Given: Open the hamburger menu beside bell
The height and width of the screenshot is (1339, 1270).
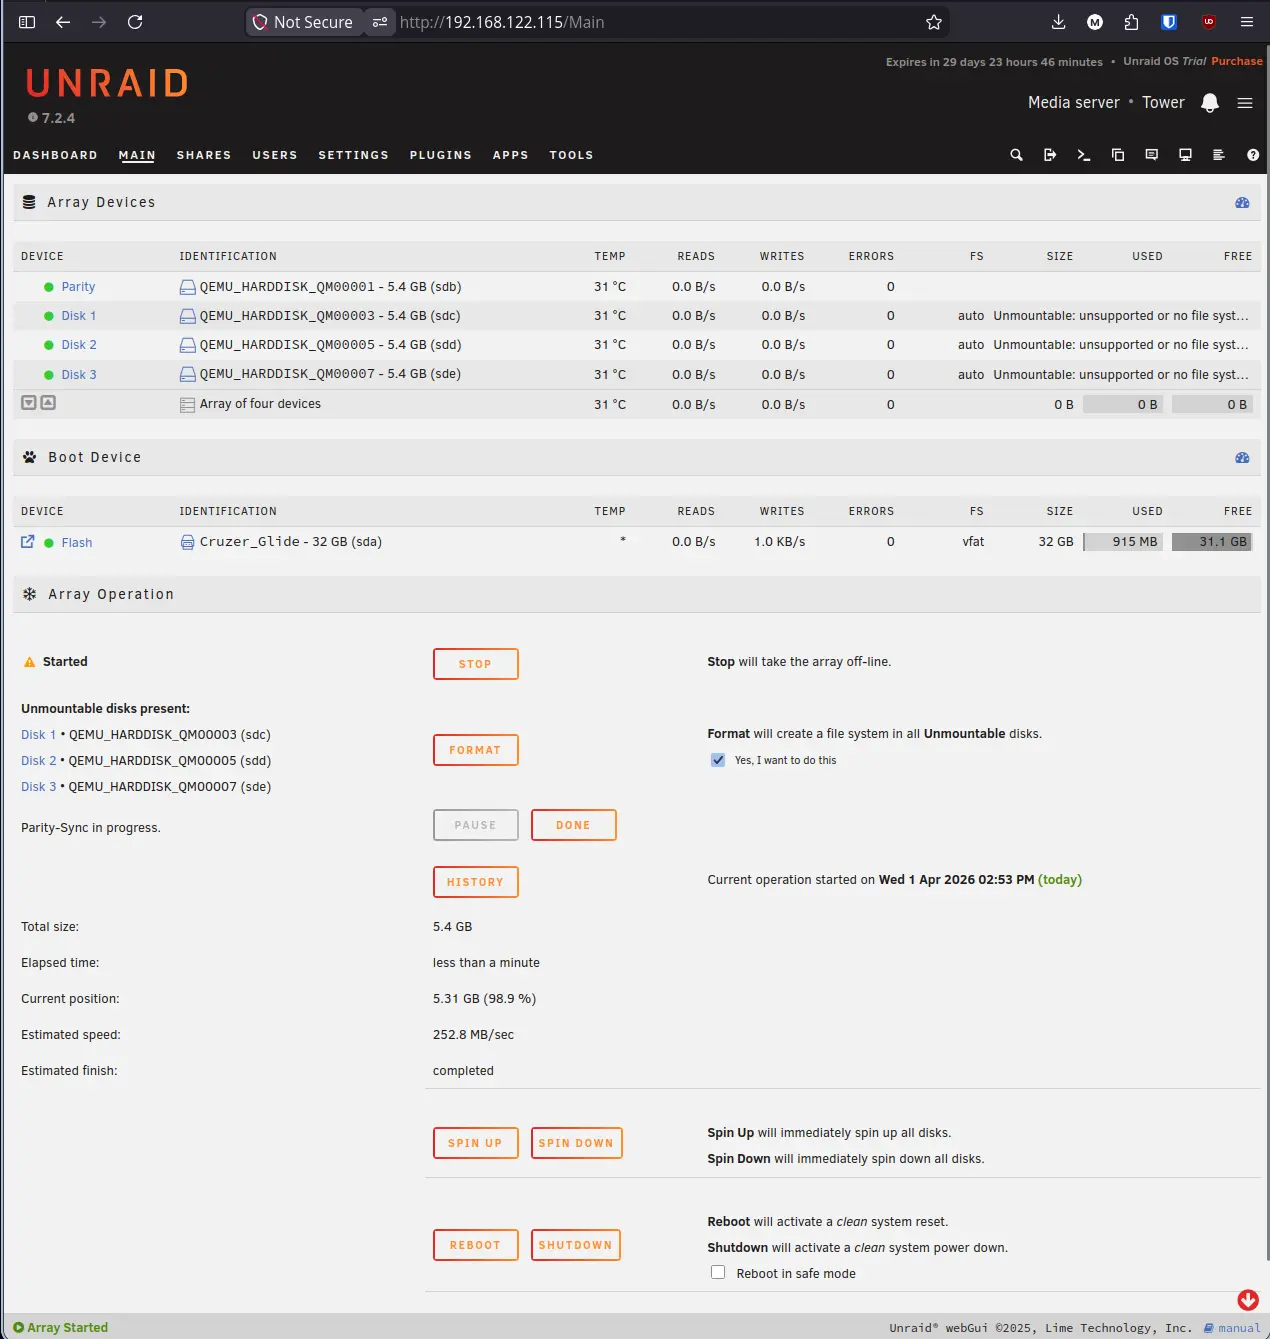Looking at the screenshot, I should coord(1245,103).
